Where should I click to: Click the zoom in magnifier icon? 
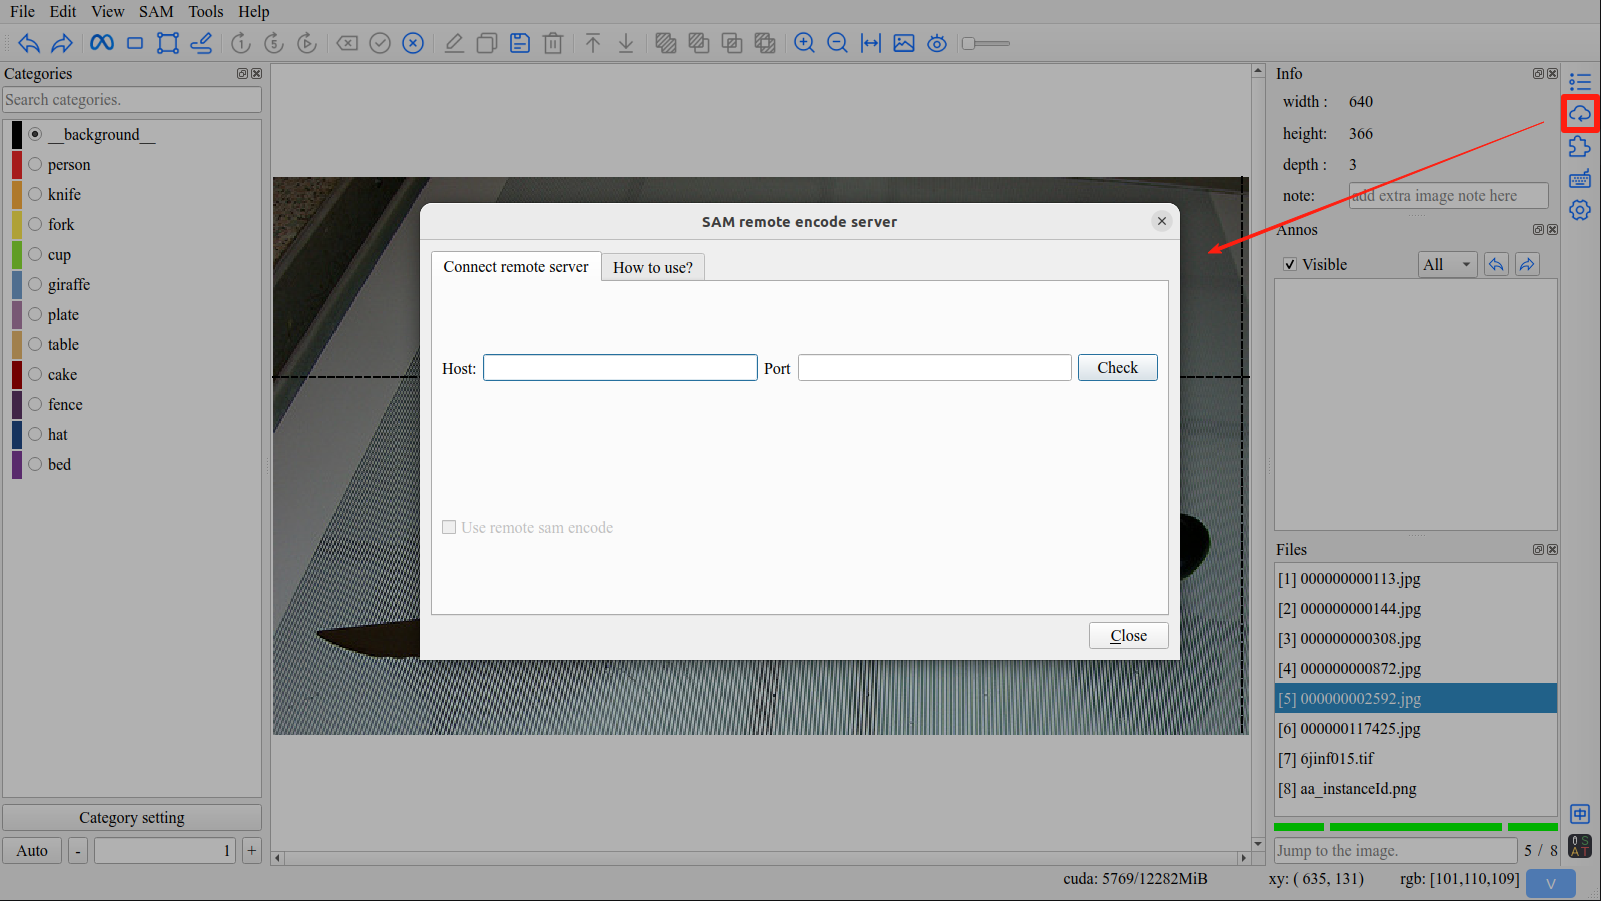click(x=804, y=43)
